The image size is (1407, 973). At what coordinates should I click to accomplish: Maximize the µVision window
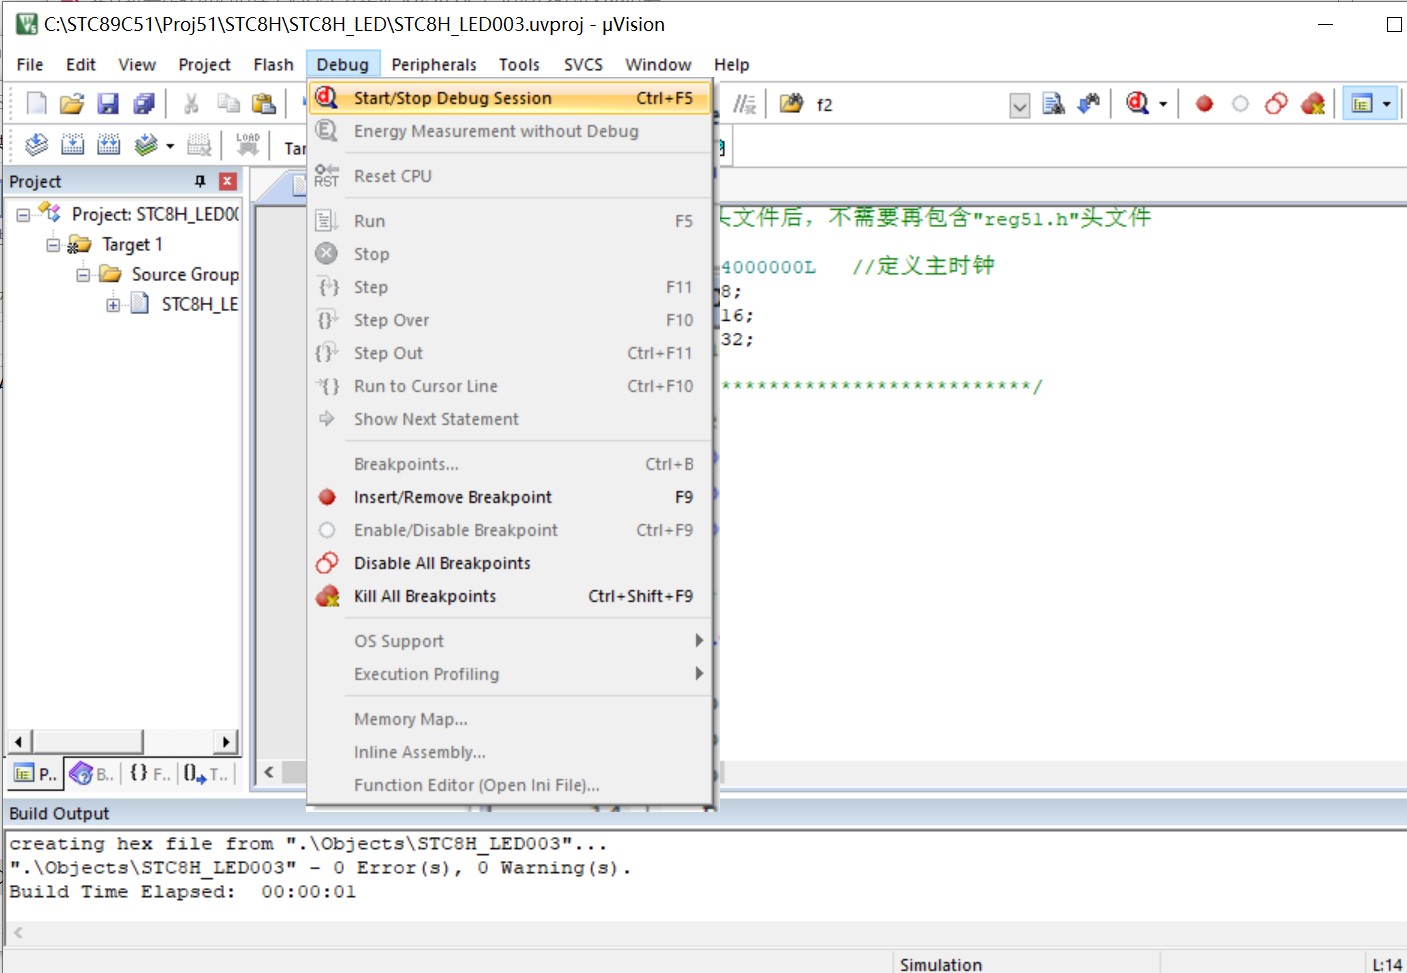[x=1393, y=25]
